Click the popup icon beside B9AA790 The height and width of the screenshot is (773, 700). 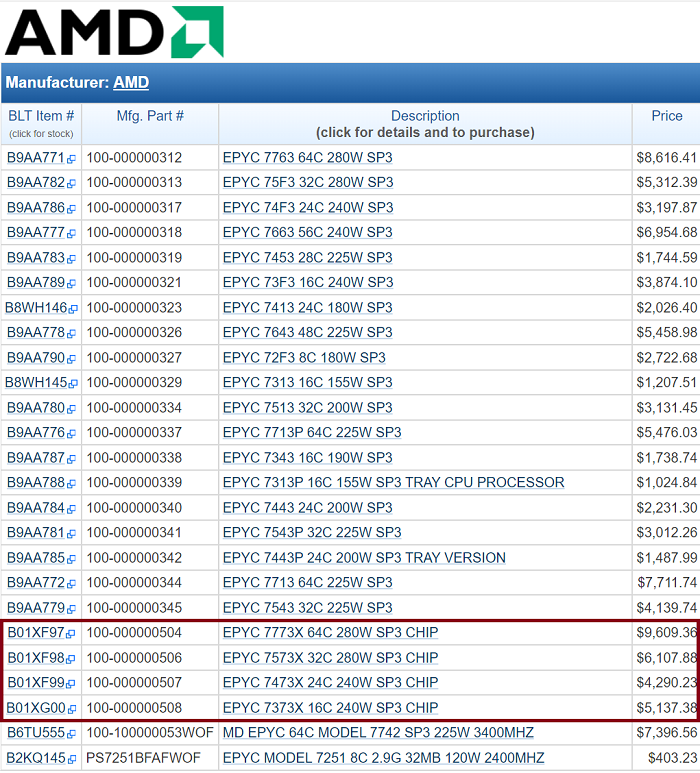pos(71,358)
